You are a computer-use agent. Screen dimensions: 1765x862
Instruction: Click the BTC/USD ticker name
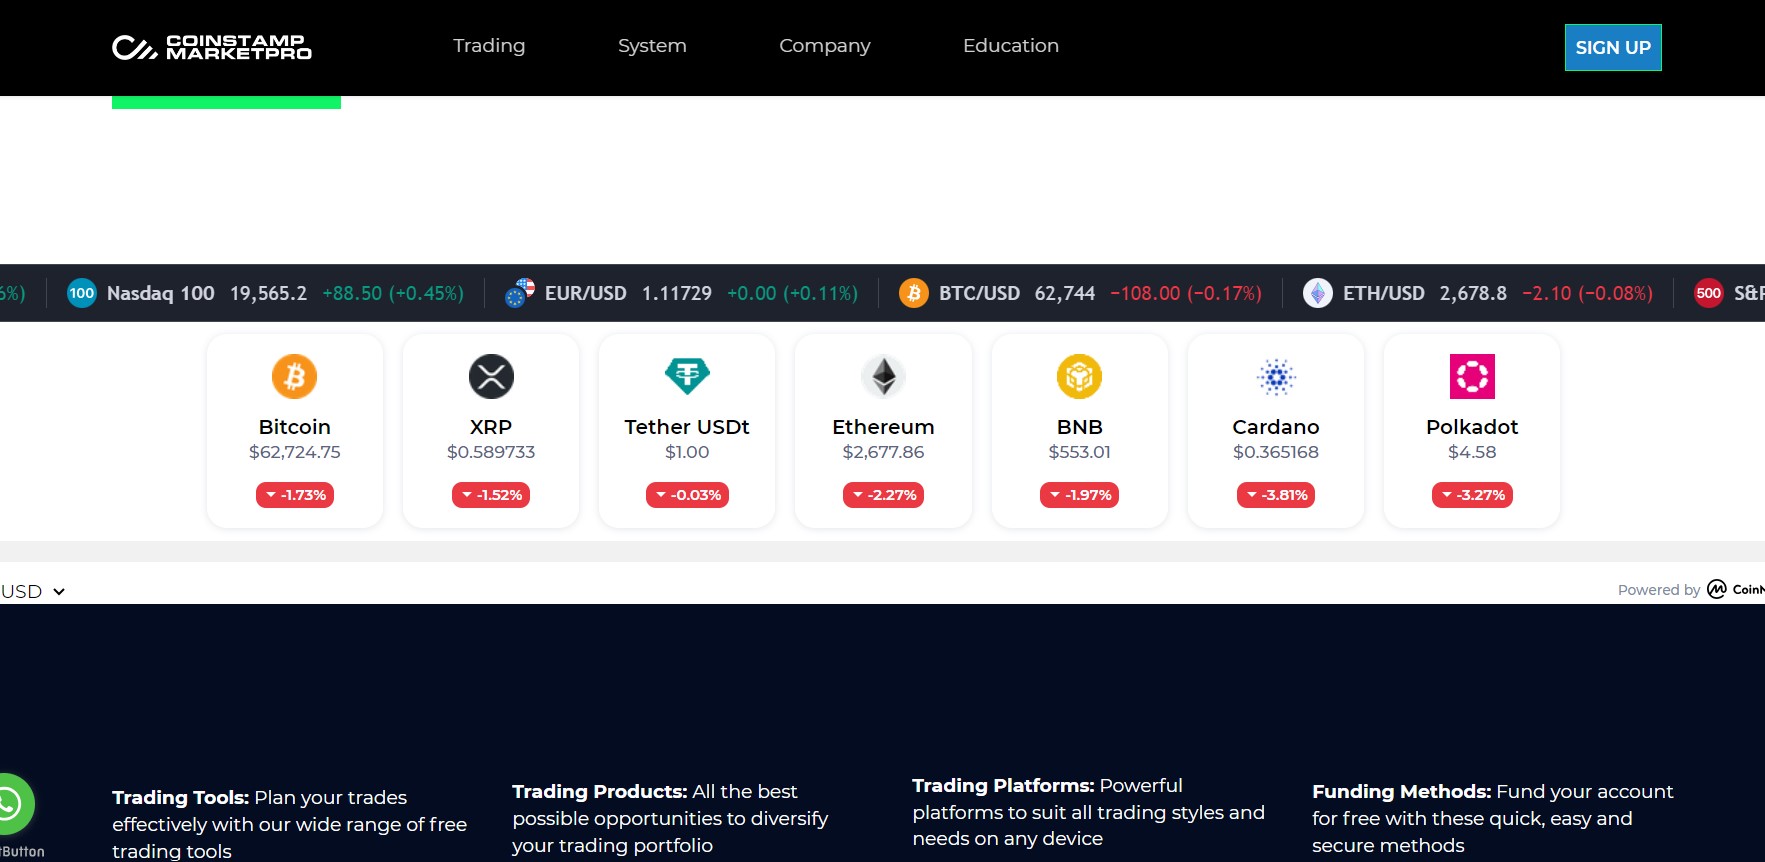point(980,293)
